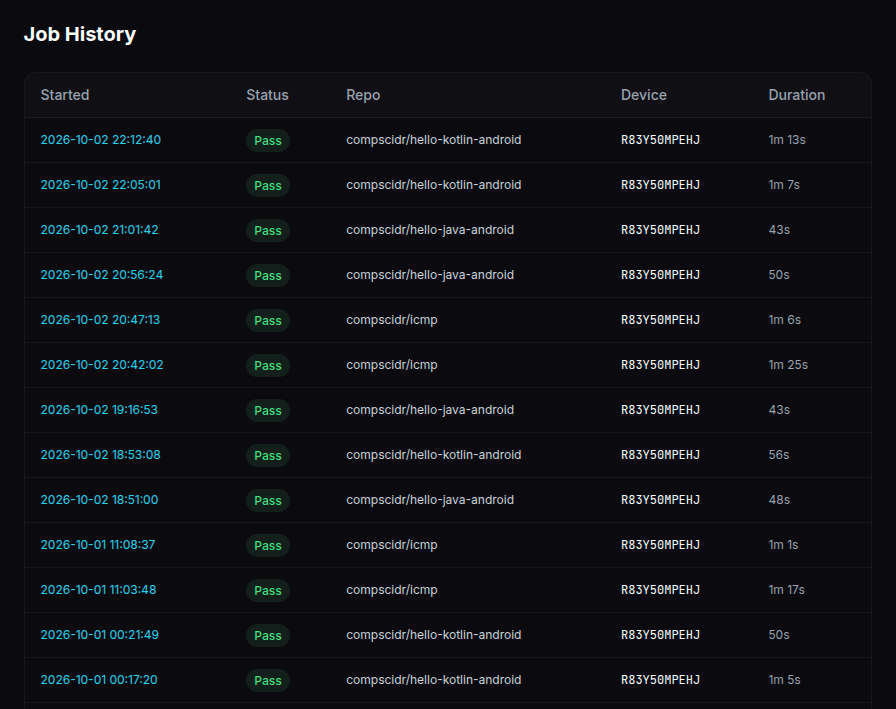Open job started 2026-10-02 22:12:40

101,140
